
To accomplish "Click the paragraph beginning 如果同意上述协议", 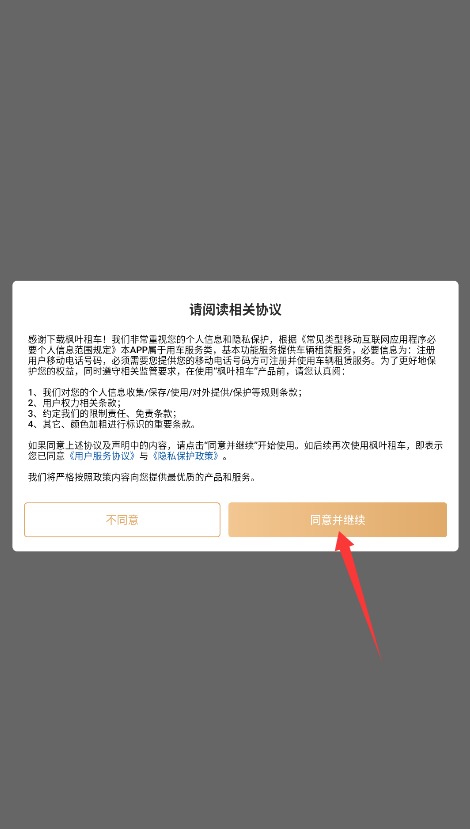I will point(235,450).
